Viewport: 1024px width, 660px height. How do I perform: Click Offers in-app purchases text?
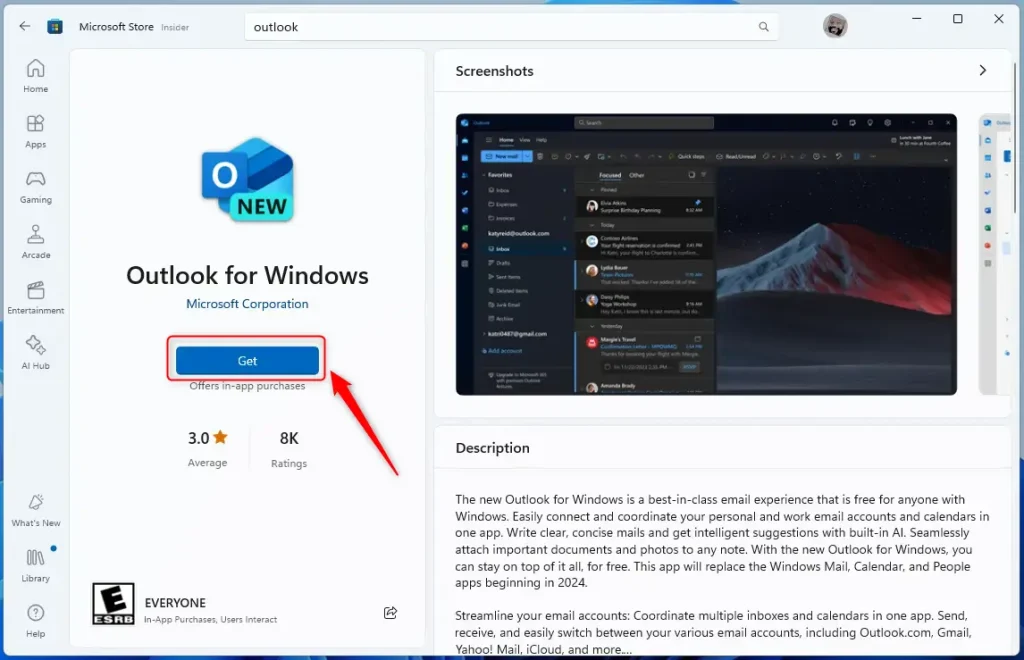point(248,386)
